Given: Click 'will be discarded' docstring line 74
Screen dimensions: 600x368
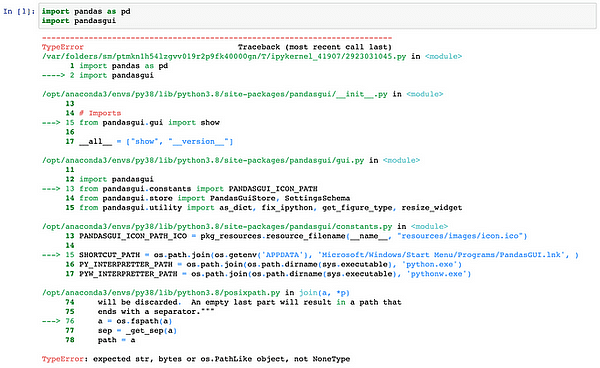Looking at the screenshot, I should pyautogui.click(x=249, y=302).
